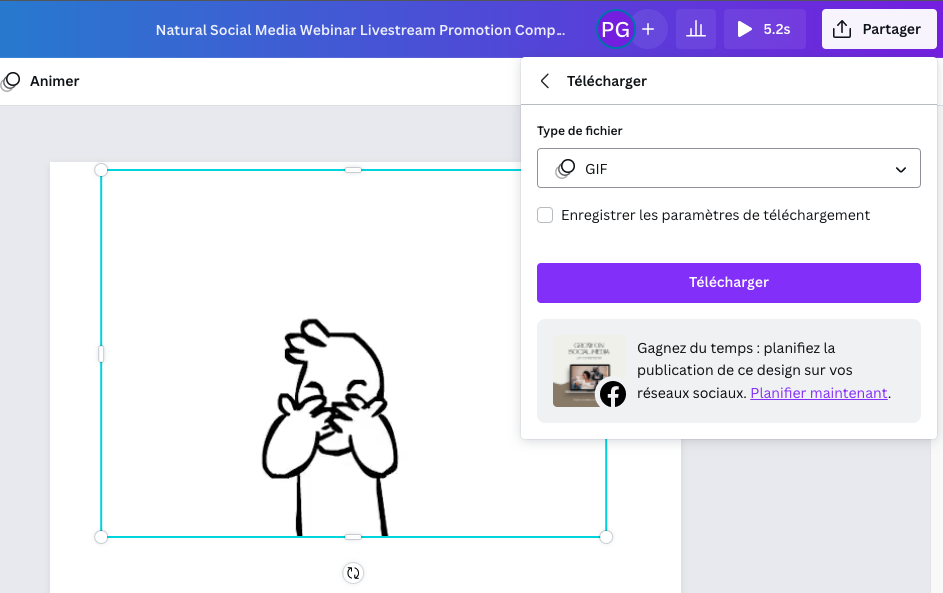Click the top-left corner selection handle
Image resolution: width=943 pixels, height=593 pixels.
click(x=100, y=170)
